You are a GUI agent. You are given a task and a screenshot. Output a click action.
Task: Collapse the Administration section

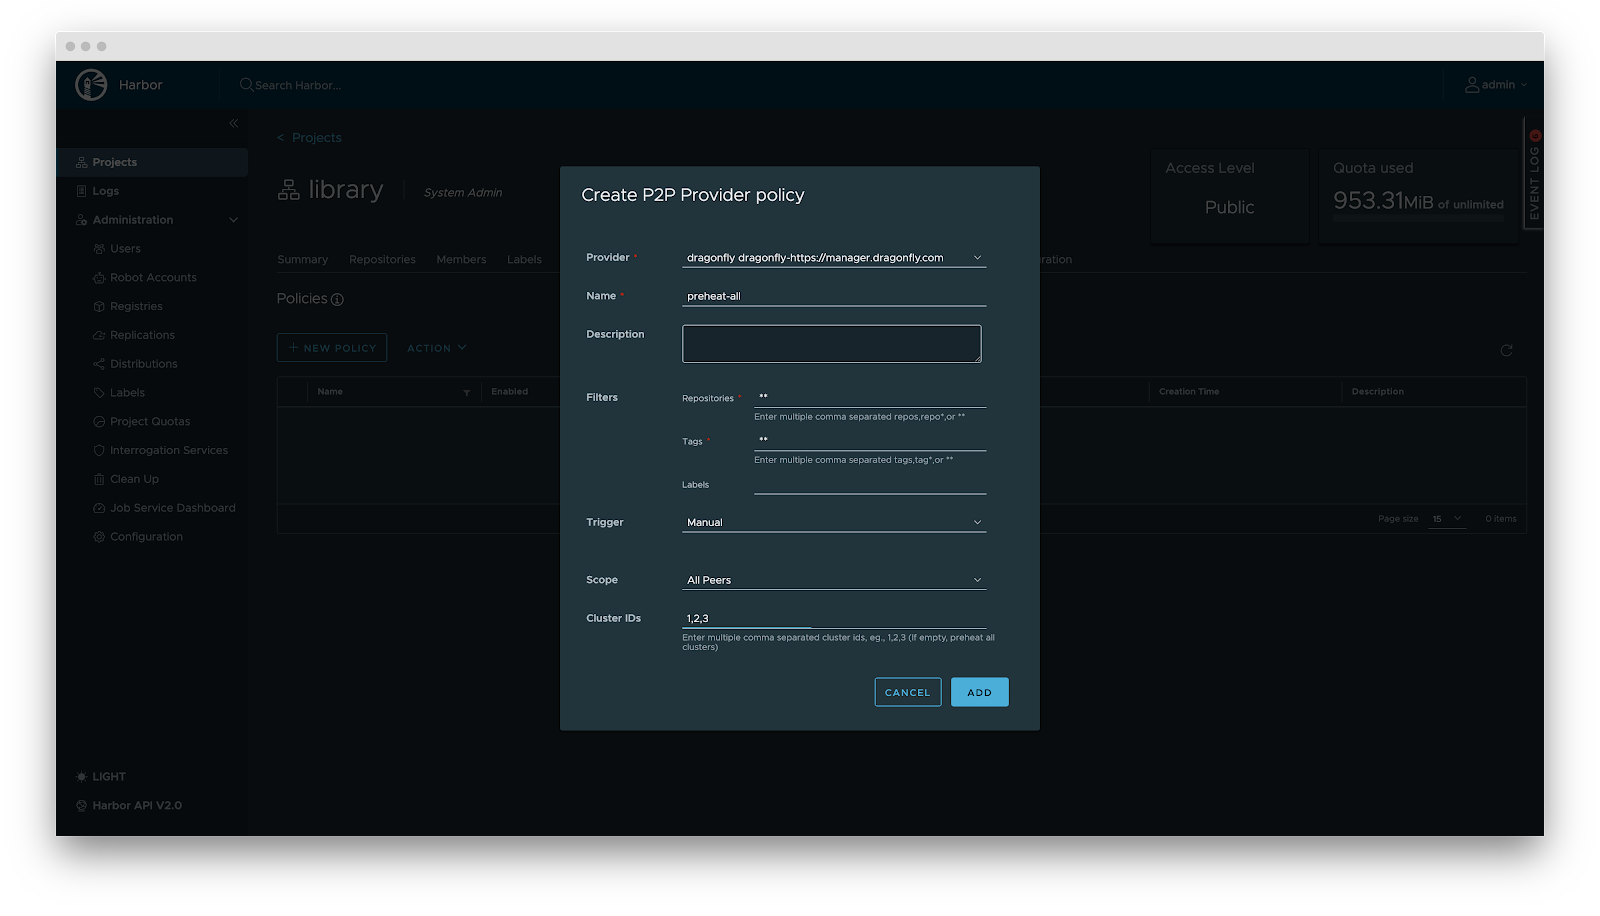[x=233, y=220]
